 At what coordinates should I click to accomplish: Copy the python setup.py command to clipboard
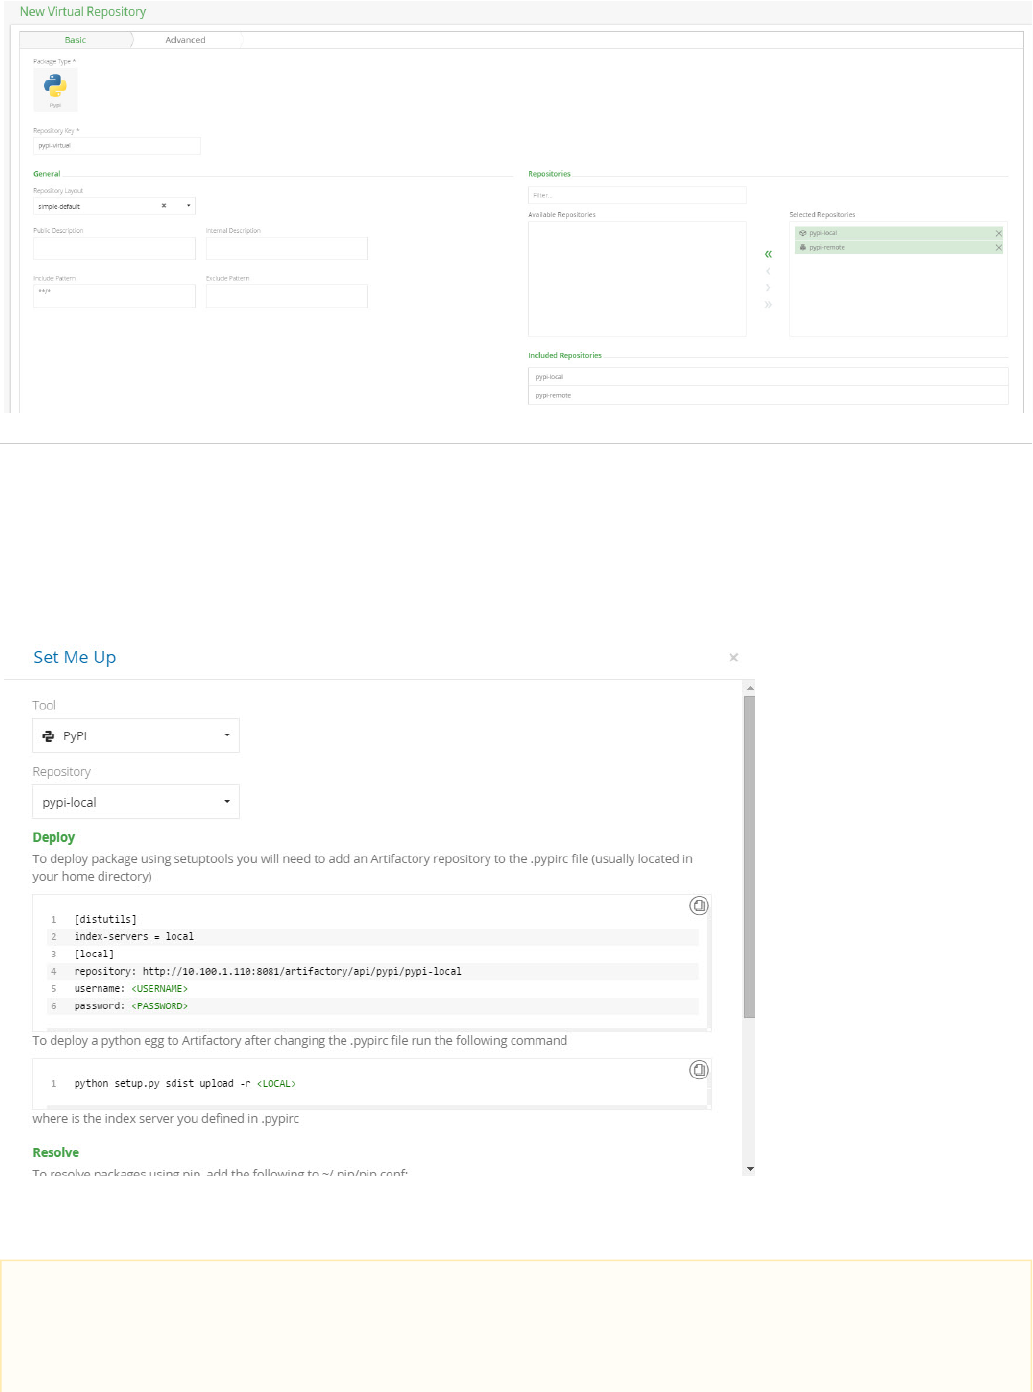699,1069
